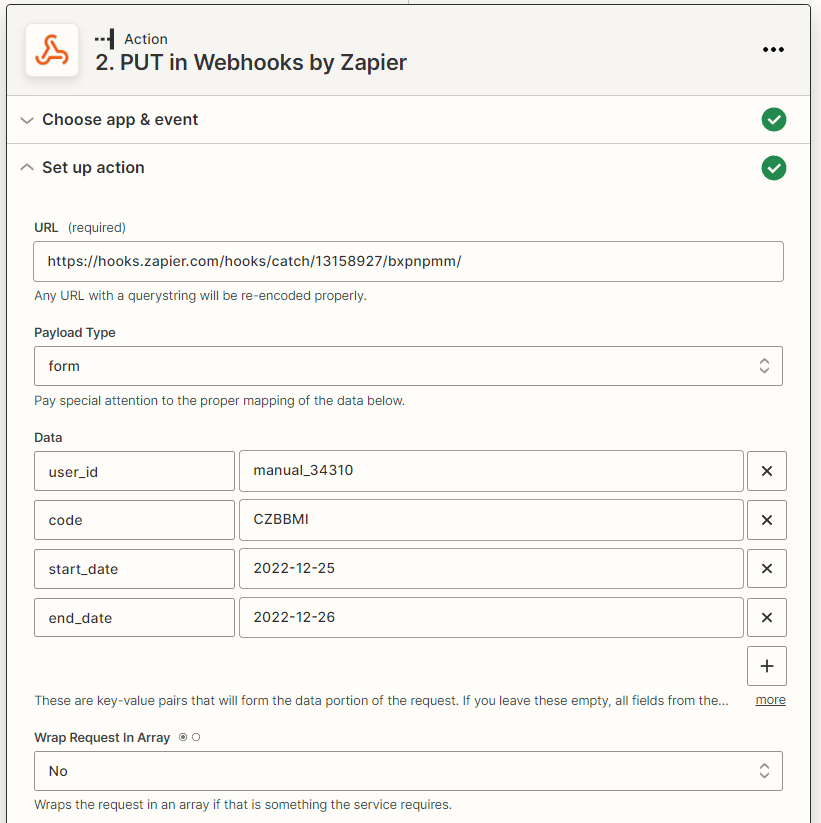Edit the manual_34310 value field

(x=491, y=471)
